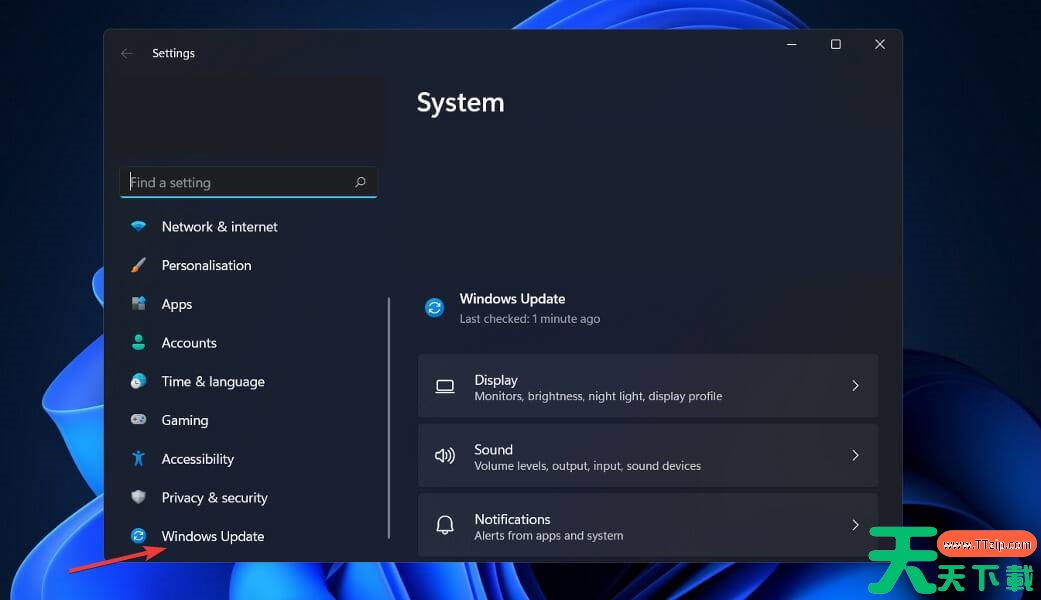The image size is (1041, 600).
Task: Open Sound settings card
Action: coord(648,455)
